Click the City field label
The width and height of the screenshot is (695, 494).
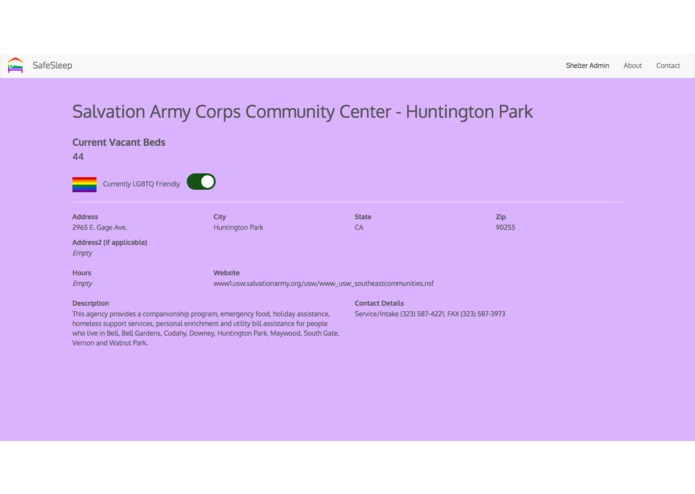pyautogui.click(x=220, y=217)
